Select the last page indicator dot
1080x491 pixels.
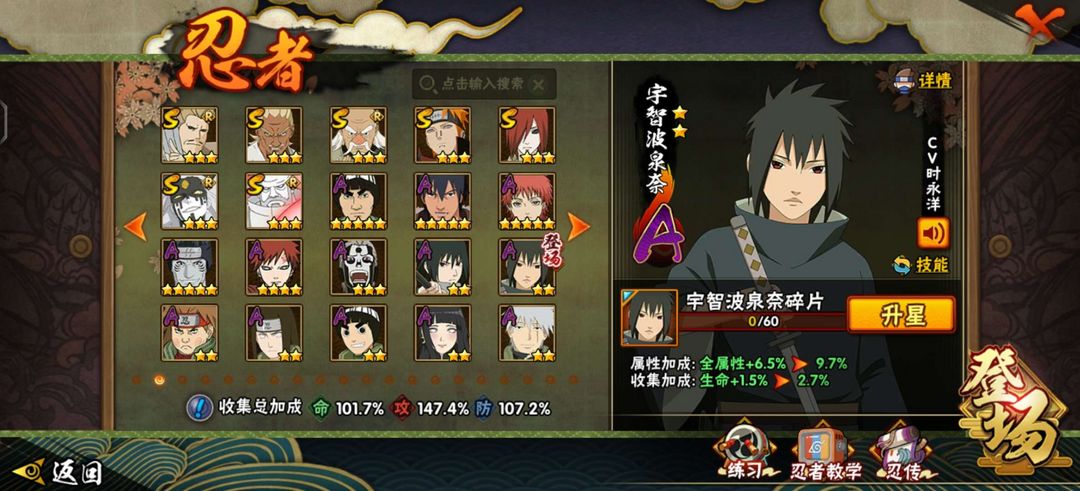point(572,379)
